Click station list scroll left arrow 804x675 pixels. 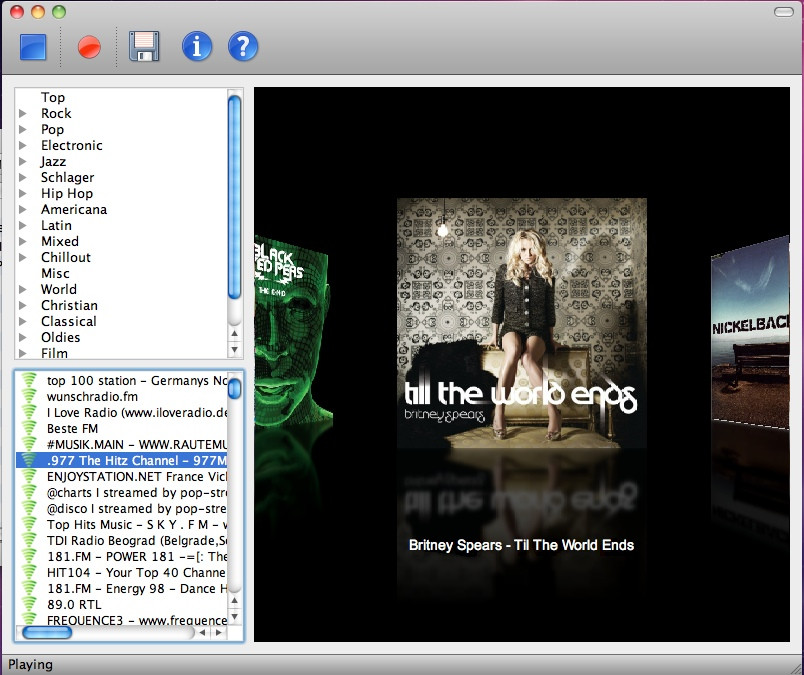pyautogui.click(x=203, y=632)
